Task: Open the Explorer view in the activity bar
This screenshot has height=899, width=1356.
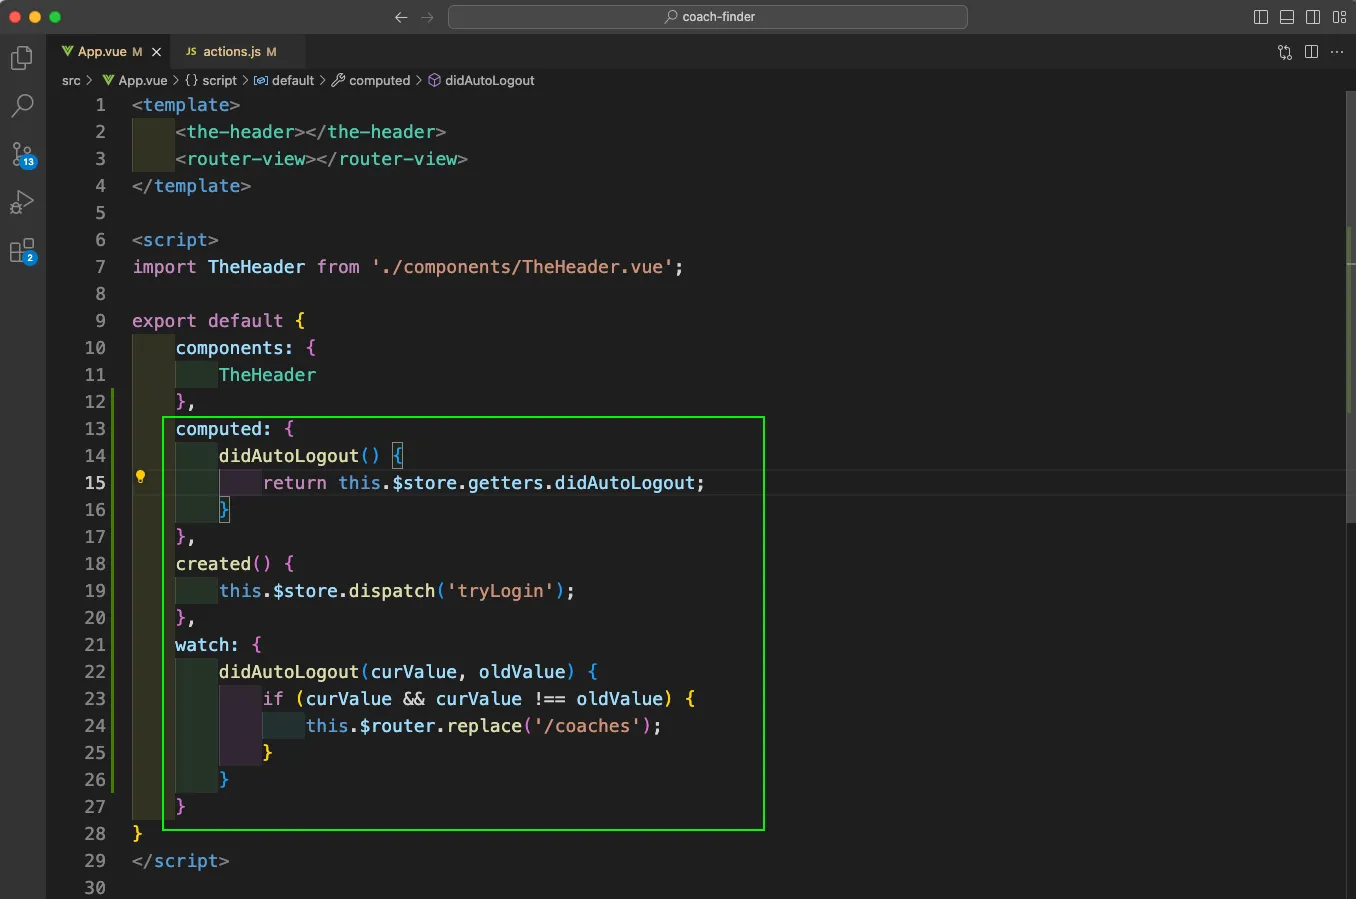Action: point(22,58)
